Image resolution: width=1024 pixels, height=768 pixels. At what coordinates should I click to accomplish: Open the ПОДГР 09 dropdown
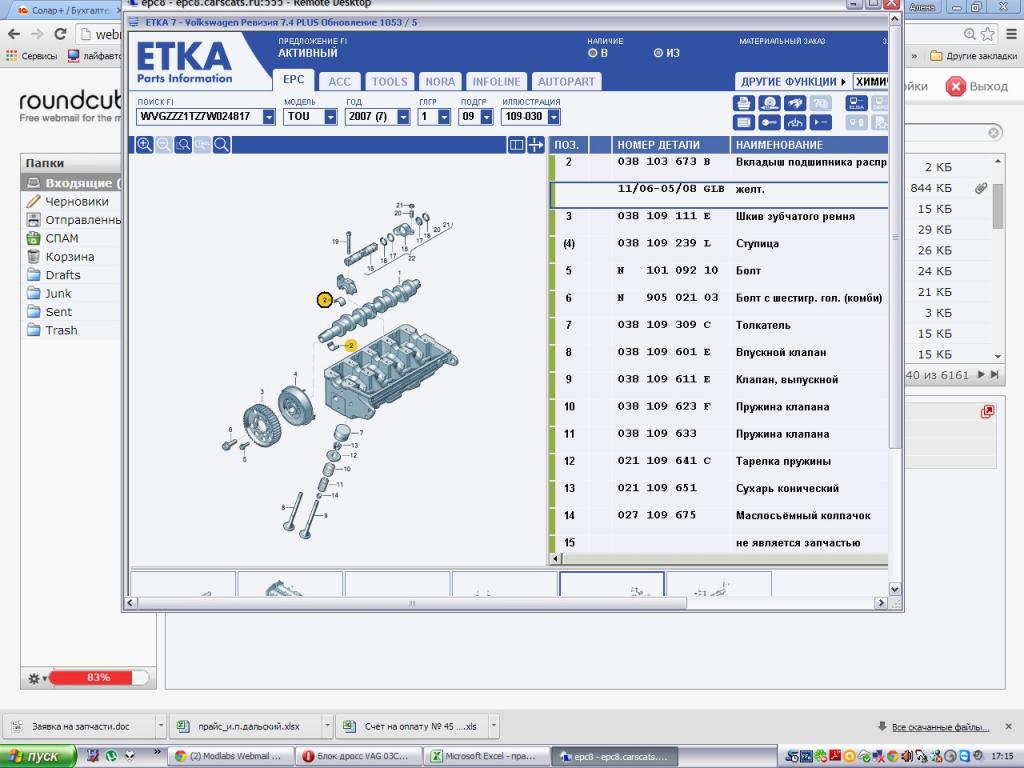coord(486,117)
